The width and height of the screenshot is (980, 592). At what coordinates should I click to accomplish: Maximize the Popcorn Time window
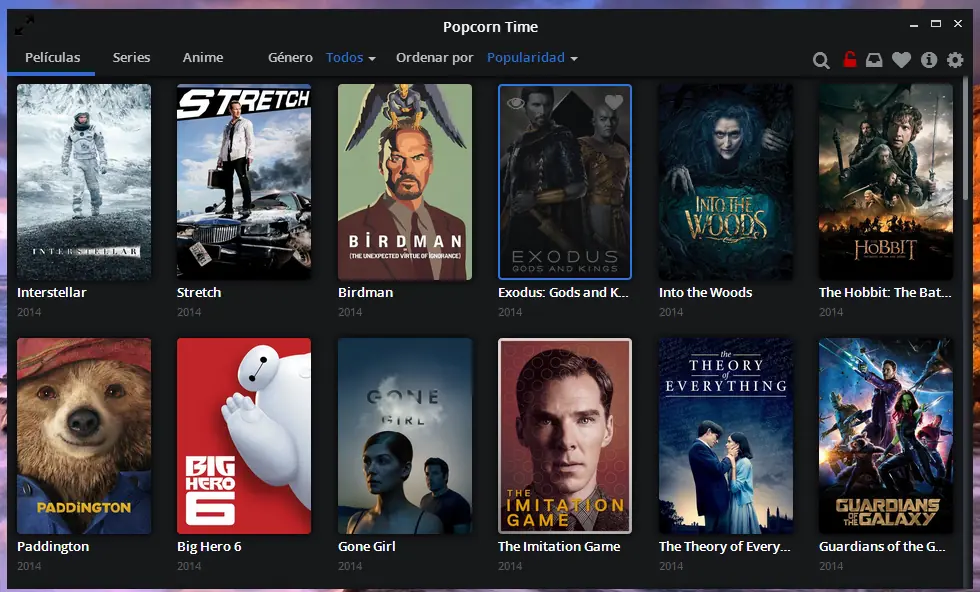click(x=936, y=24)
